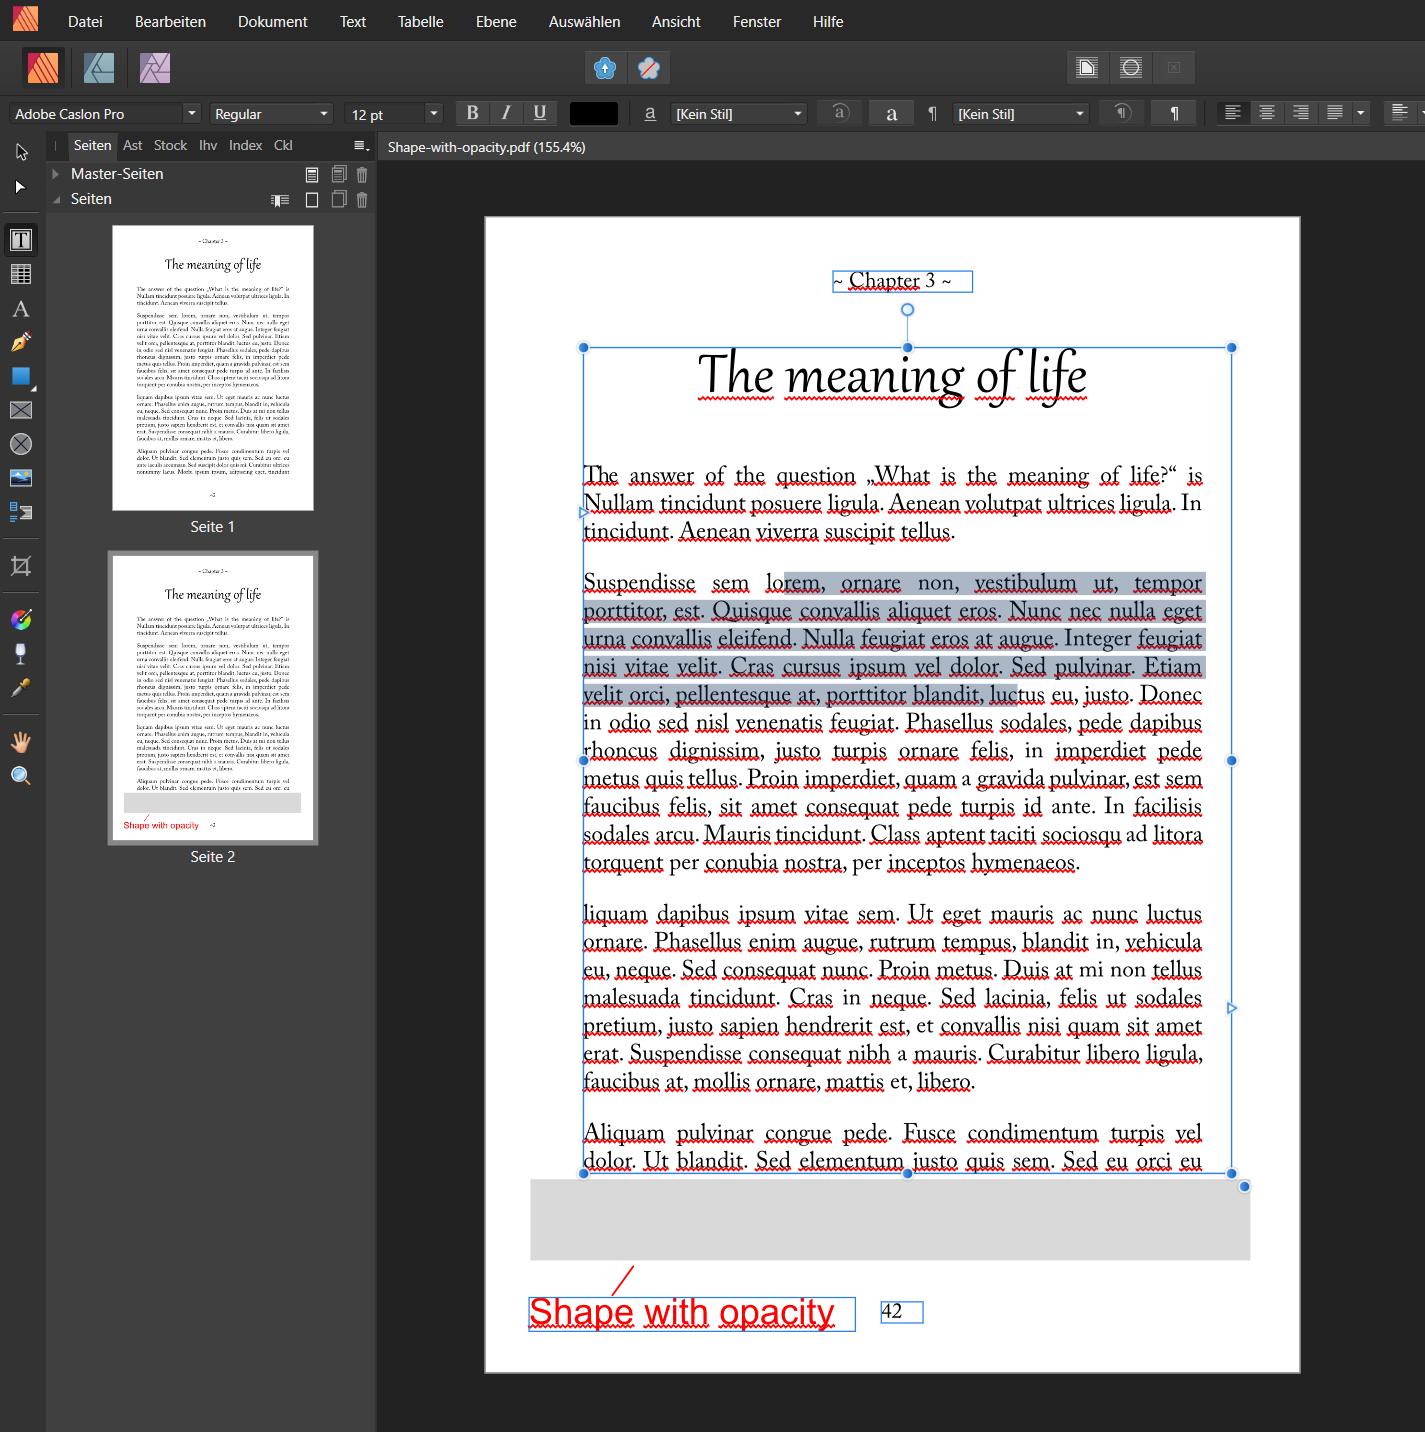The height and width of the screenshot is (1432, 1425).
Task: Toggle show special characters pilcrow button
Action: (1175, 113)
